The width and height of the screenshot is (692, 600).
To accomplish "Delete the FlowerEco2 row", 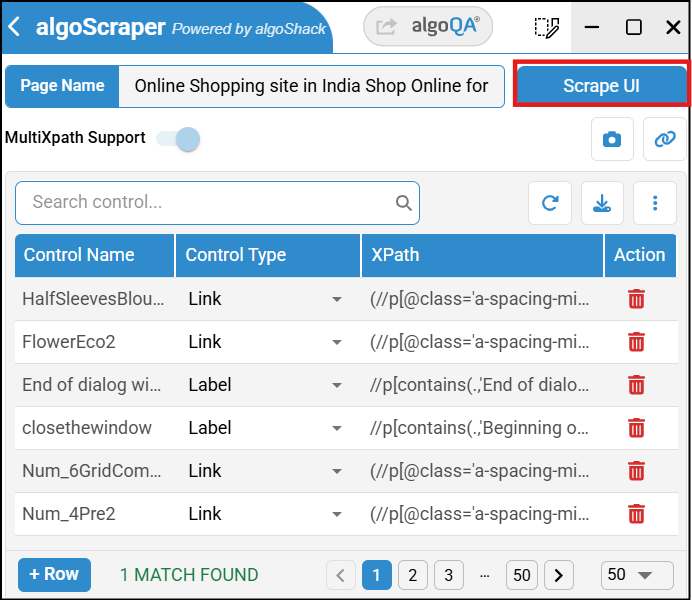I will pos(636,342).
